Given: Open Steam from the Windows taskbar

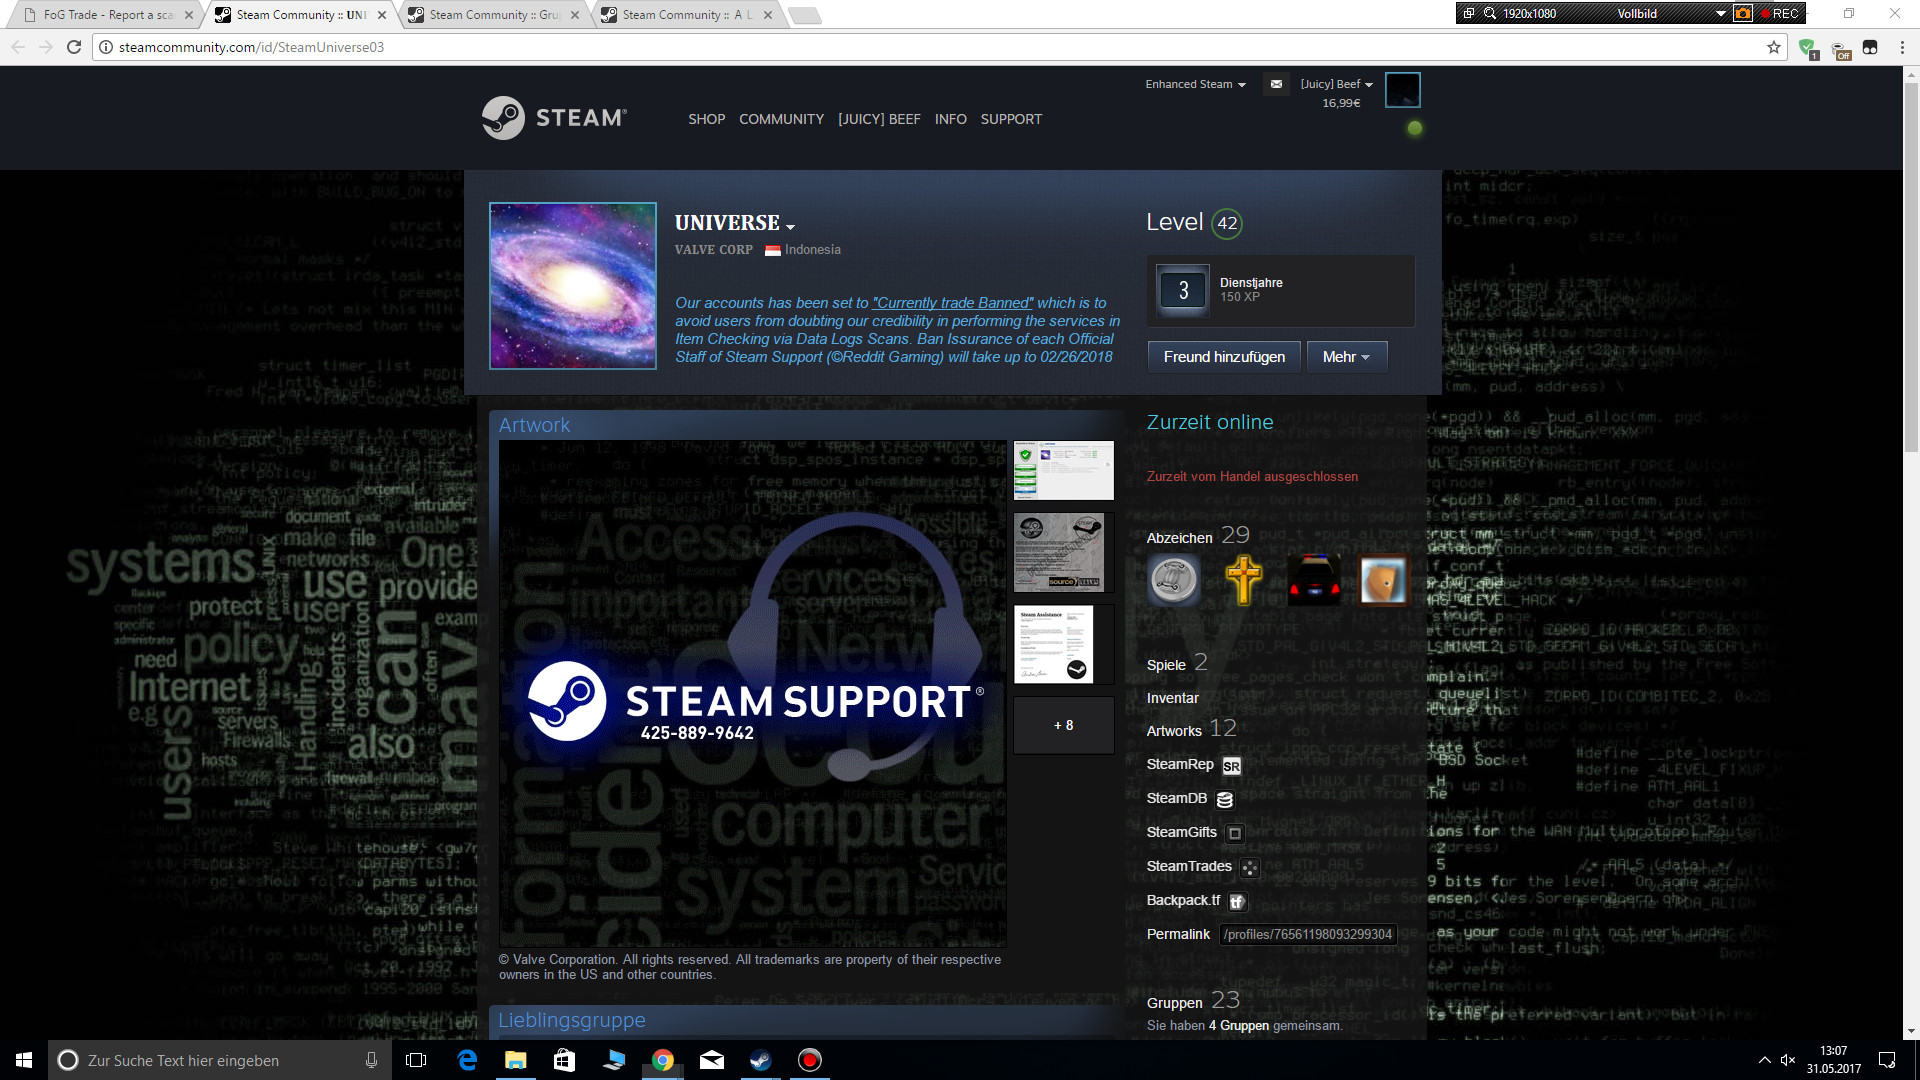Looking at the screenshot, I should (761, 1060).
